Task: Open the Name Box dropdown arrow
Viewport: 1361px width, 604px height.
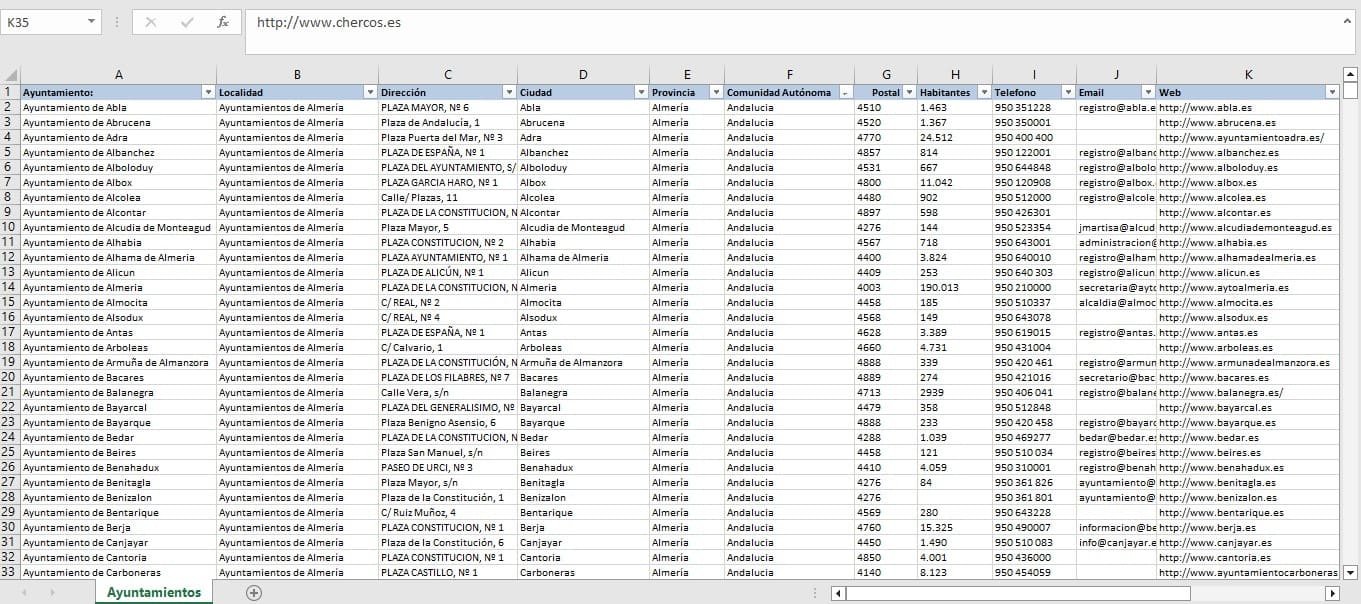Action: (x=91, y=22)
